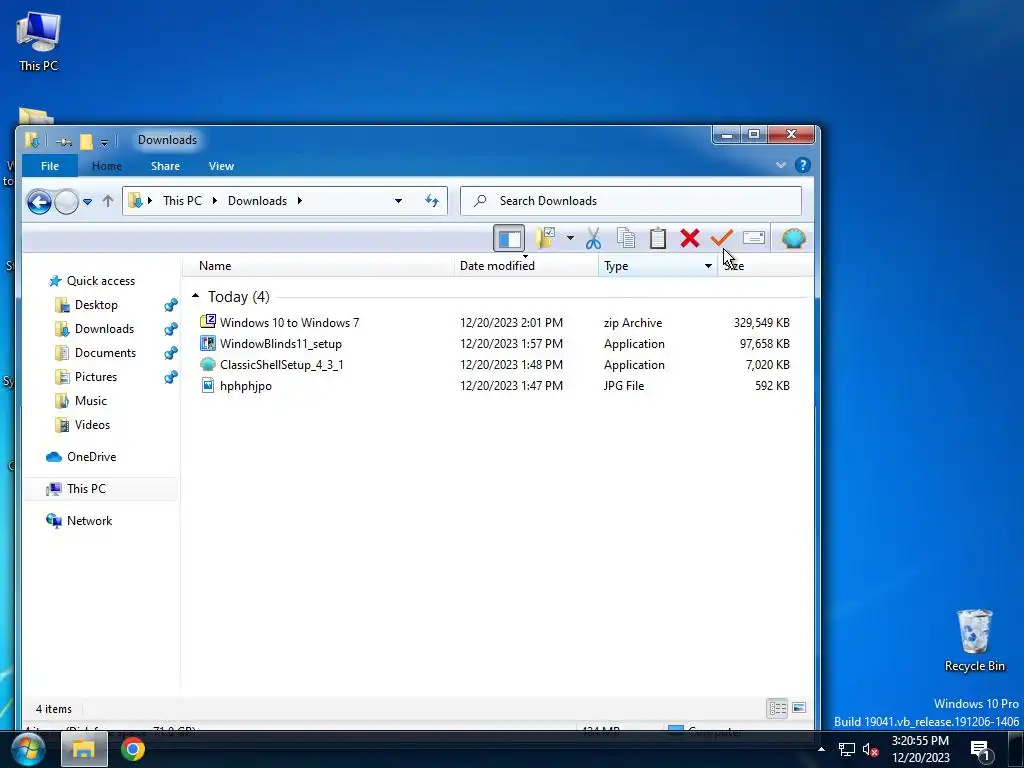Select Windows 10 to Windows 7 zip file
Viewport: 1024px width, 768px height.
495,323
